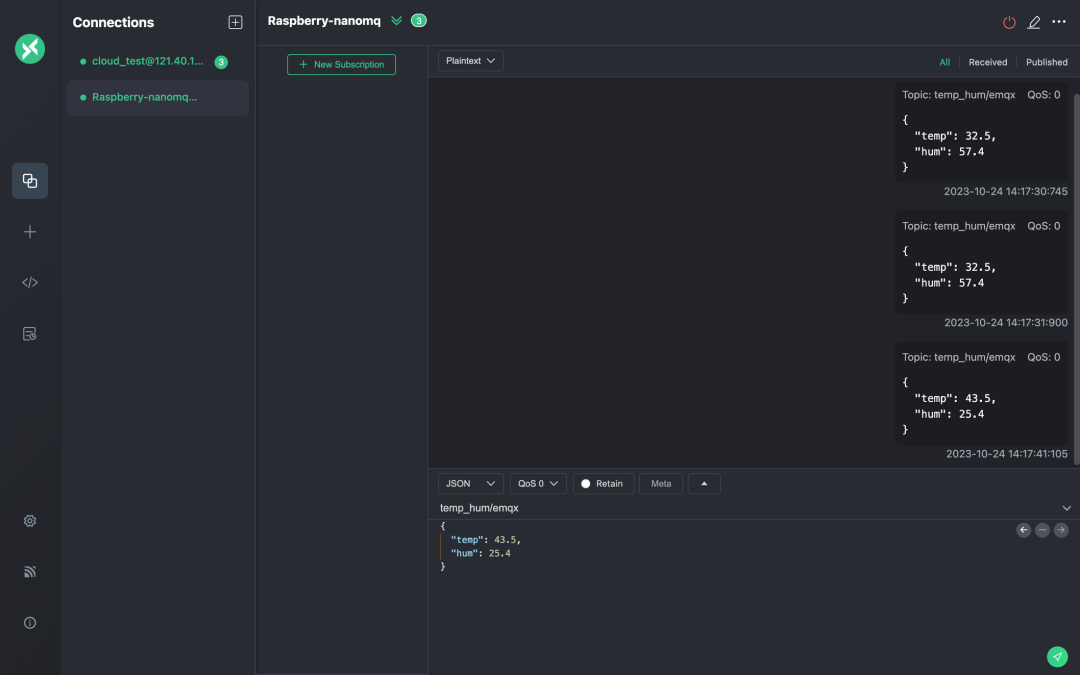Show Received messages filter
This screenshot has height=675, width=1080.
click(x=988, y=62)
